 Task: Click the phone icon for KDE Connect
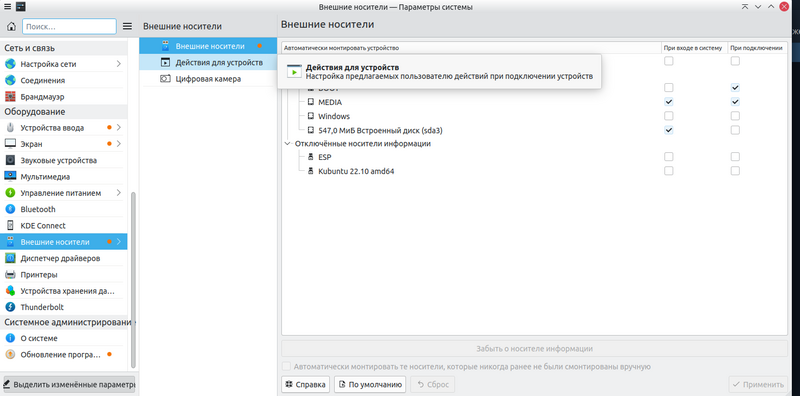(10, 226)
